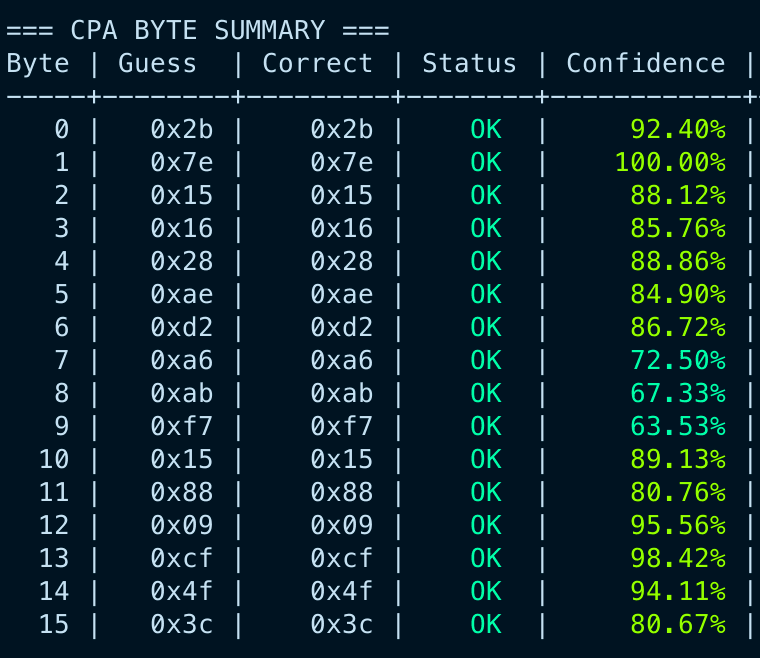Click correct value 0xa6 in byte 7 row
Image resolution: width=760 pixels, height=658 pixels.
[x=342, y=360]
